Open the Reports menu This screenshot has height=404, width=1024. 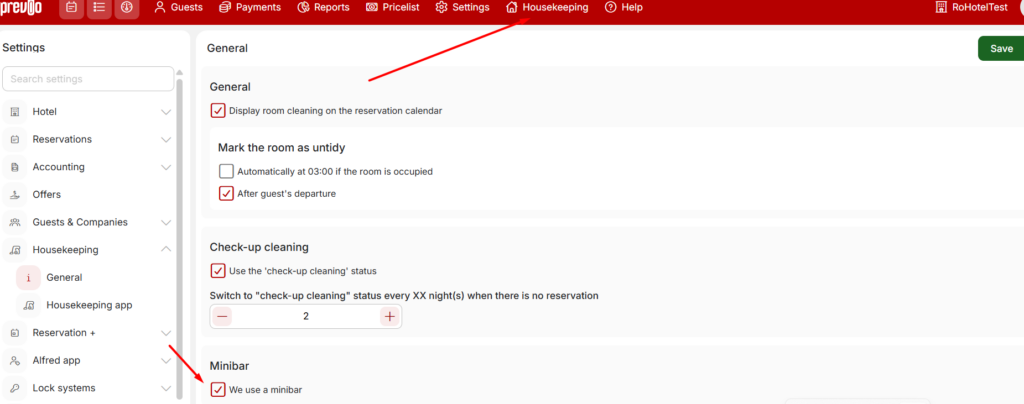(323, 7)
